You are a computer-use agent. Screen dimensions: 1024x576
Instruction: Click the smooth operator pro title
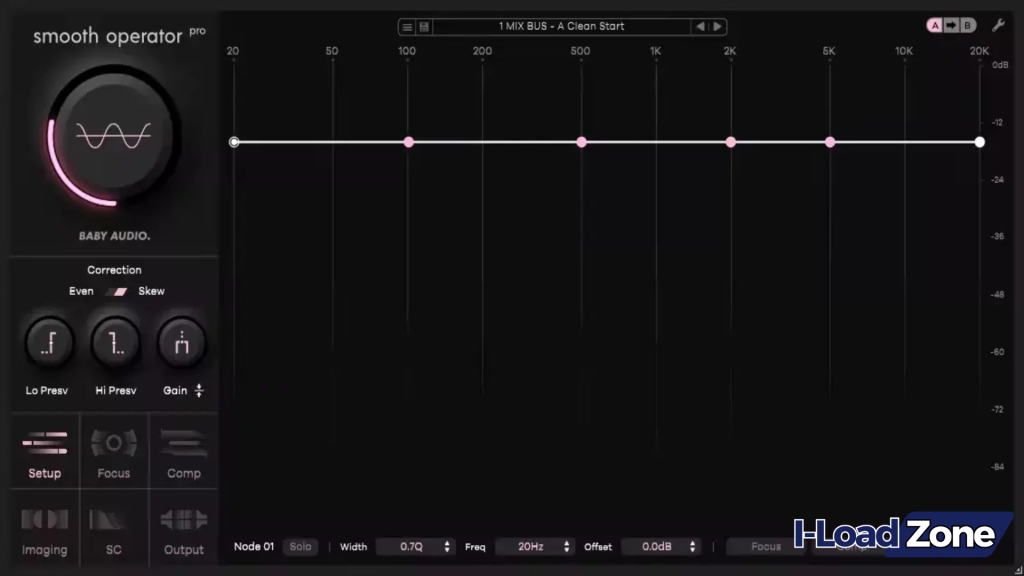[120, 35]
